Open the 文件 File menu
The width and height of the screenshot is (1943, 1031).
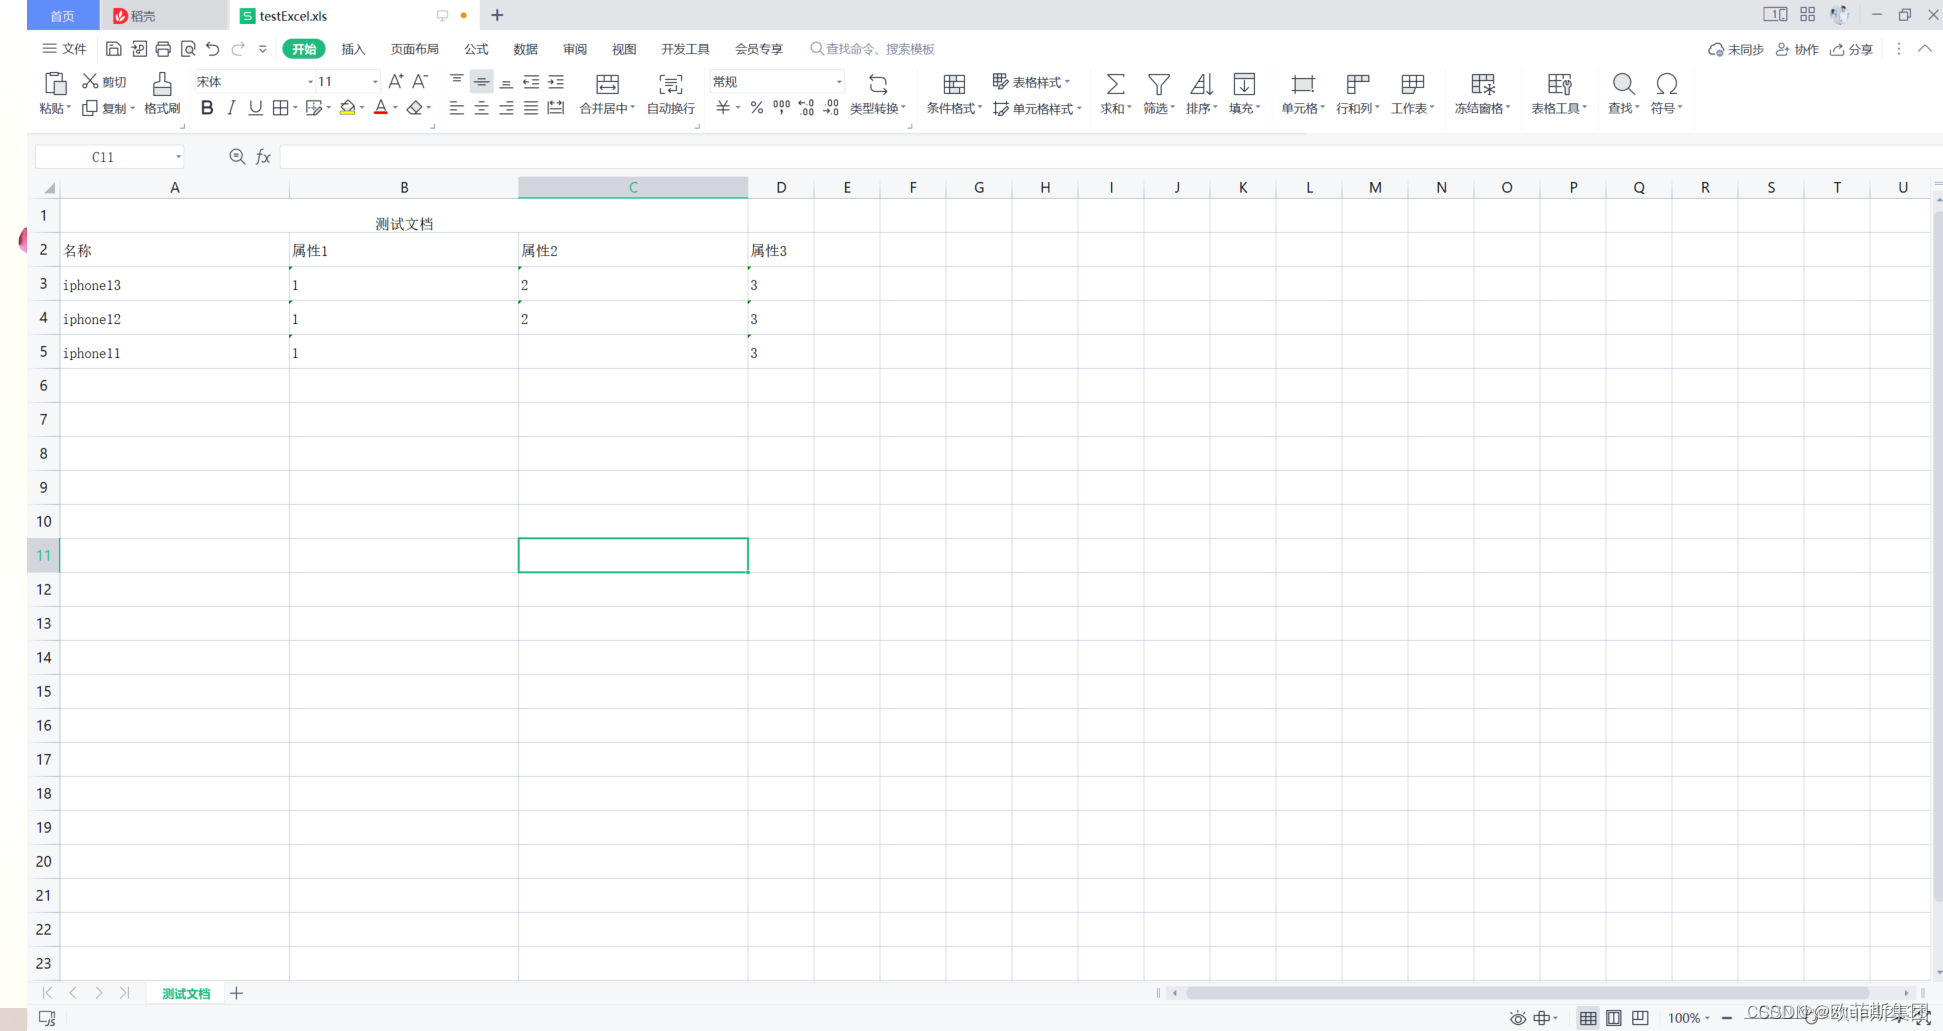(64, 49)
